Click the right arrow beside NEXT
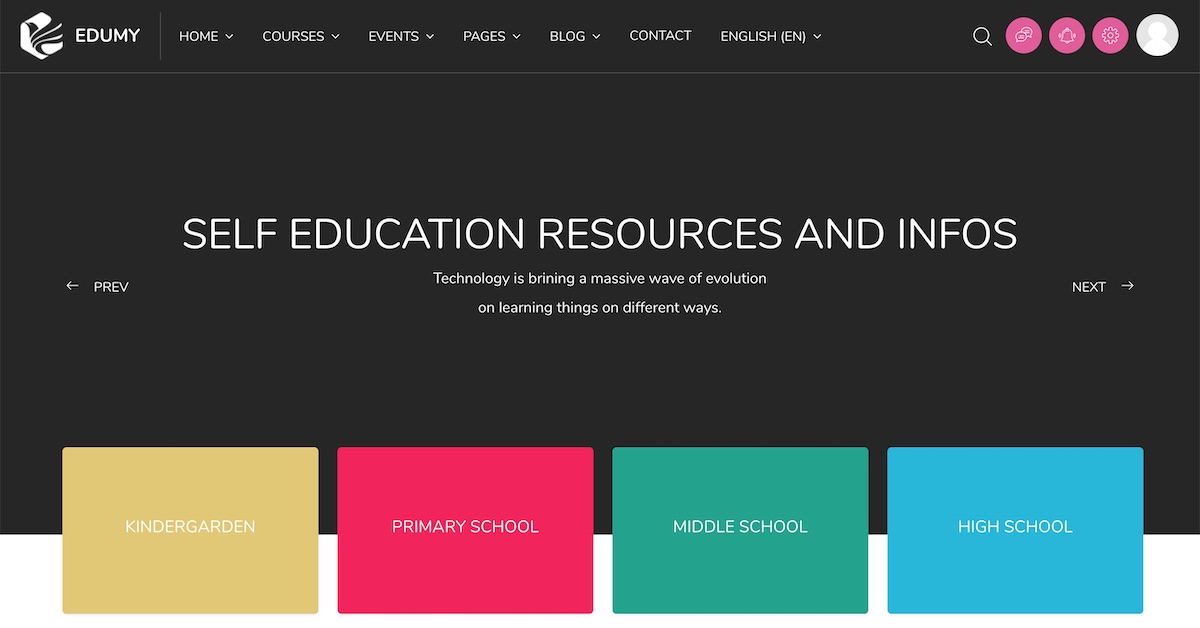 point(1127,286)
